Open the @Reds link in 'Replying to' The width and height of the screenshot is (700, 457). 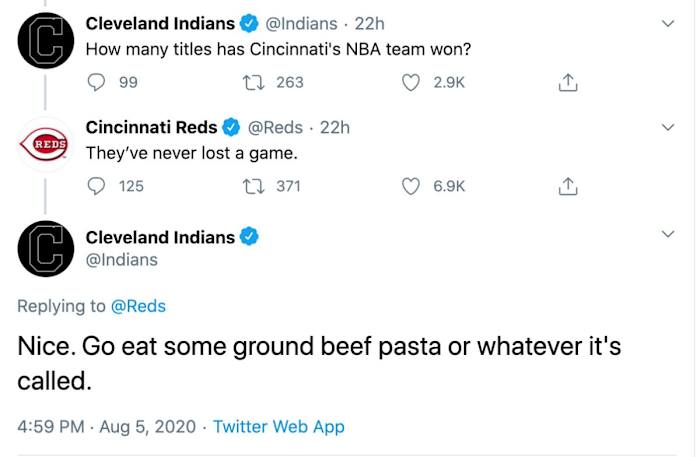tap(139, 306)
